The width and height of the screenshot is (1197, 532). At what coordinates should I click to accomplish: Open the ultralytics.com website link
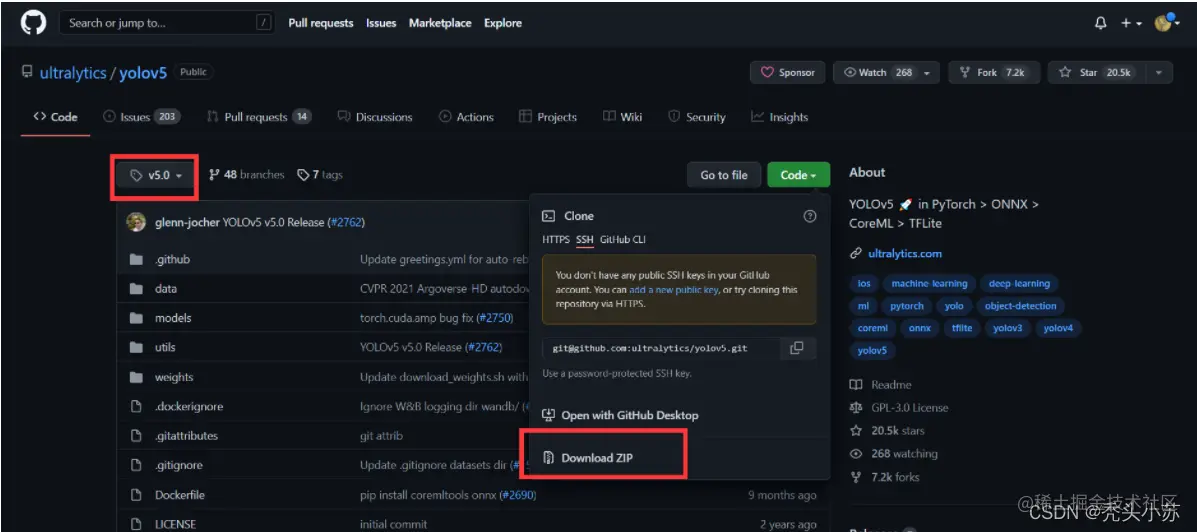904,253
